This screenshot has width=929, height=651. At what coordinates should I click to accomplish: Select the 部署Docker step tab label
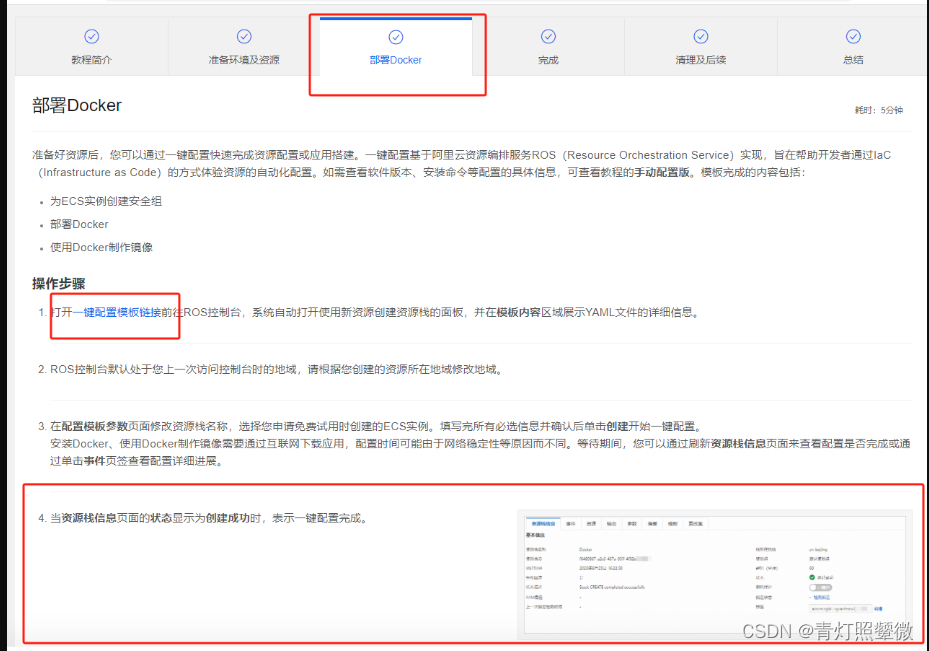(x=396, y=60)
